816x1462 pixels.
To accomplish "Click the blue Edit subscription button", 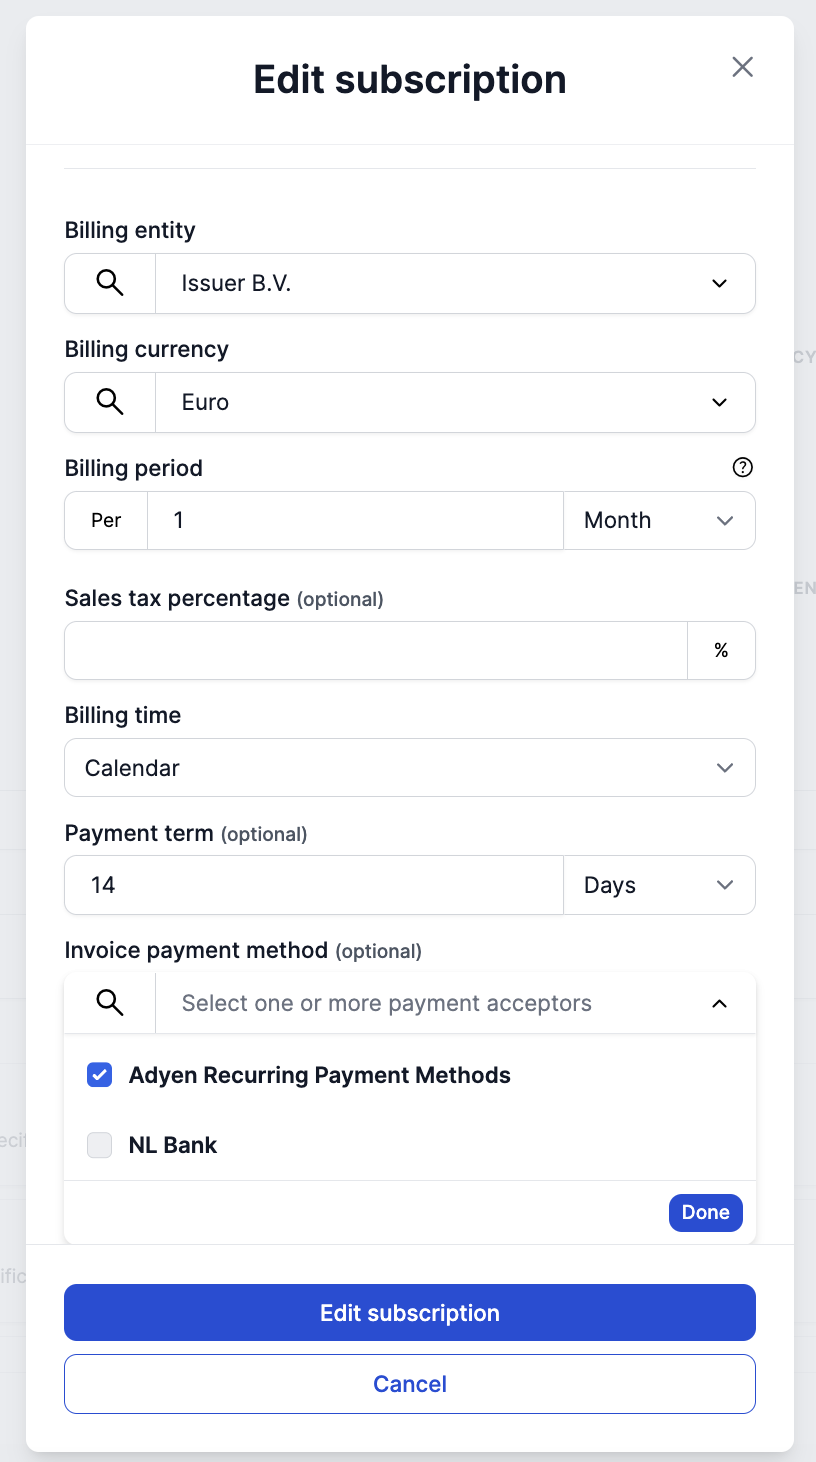I will pyautogui.click(x=410, y=1313).
